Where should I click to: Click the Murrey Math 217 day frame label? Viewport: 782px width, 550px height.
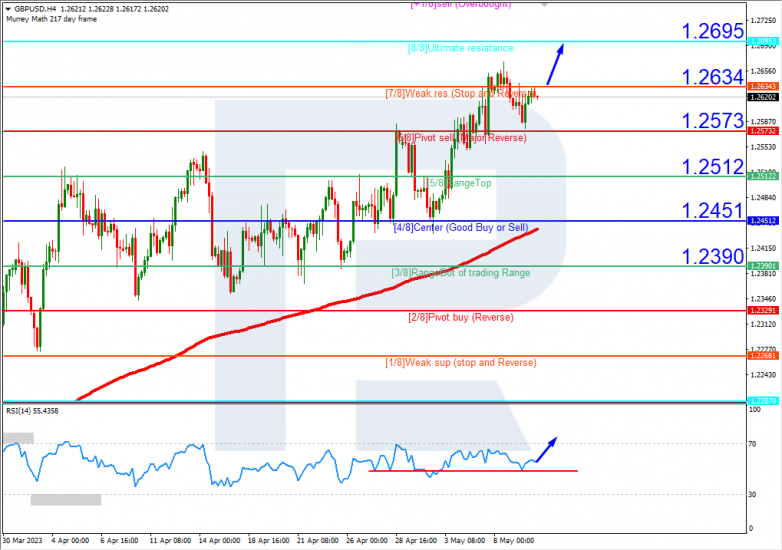point(51,19)
